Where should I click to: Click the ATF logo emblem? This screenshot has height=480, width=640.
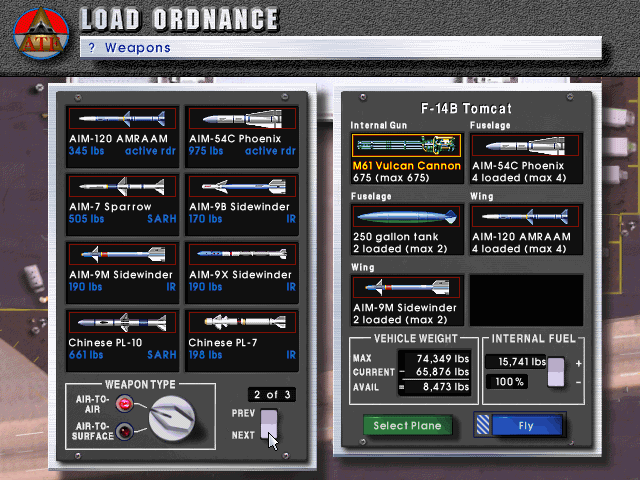click(41, 33)
